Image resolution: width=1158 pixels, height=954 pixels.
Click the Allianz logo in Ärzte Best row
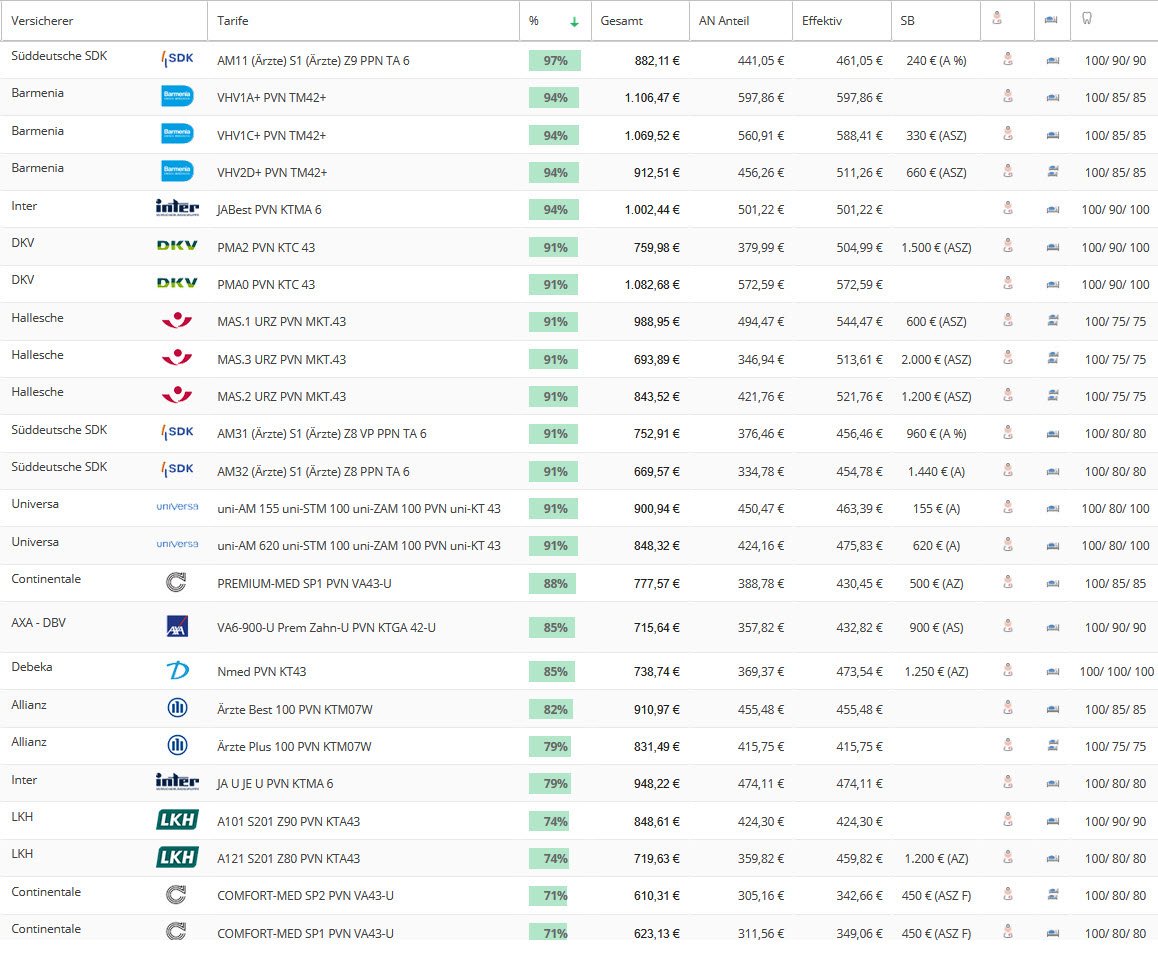pos(177,709)
